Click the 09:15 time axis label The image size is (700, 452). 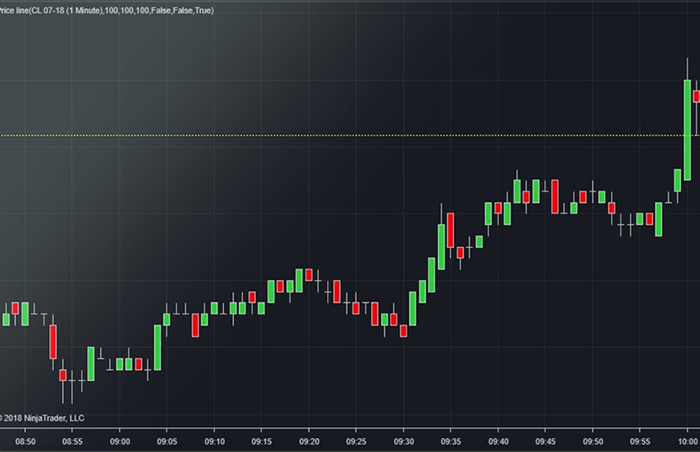(x=261, y=441)
